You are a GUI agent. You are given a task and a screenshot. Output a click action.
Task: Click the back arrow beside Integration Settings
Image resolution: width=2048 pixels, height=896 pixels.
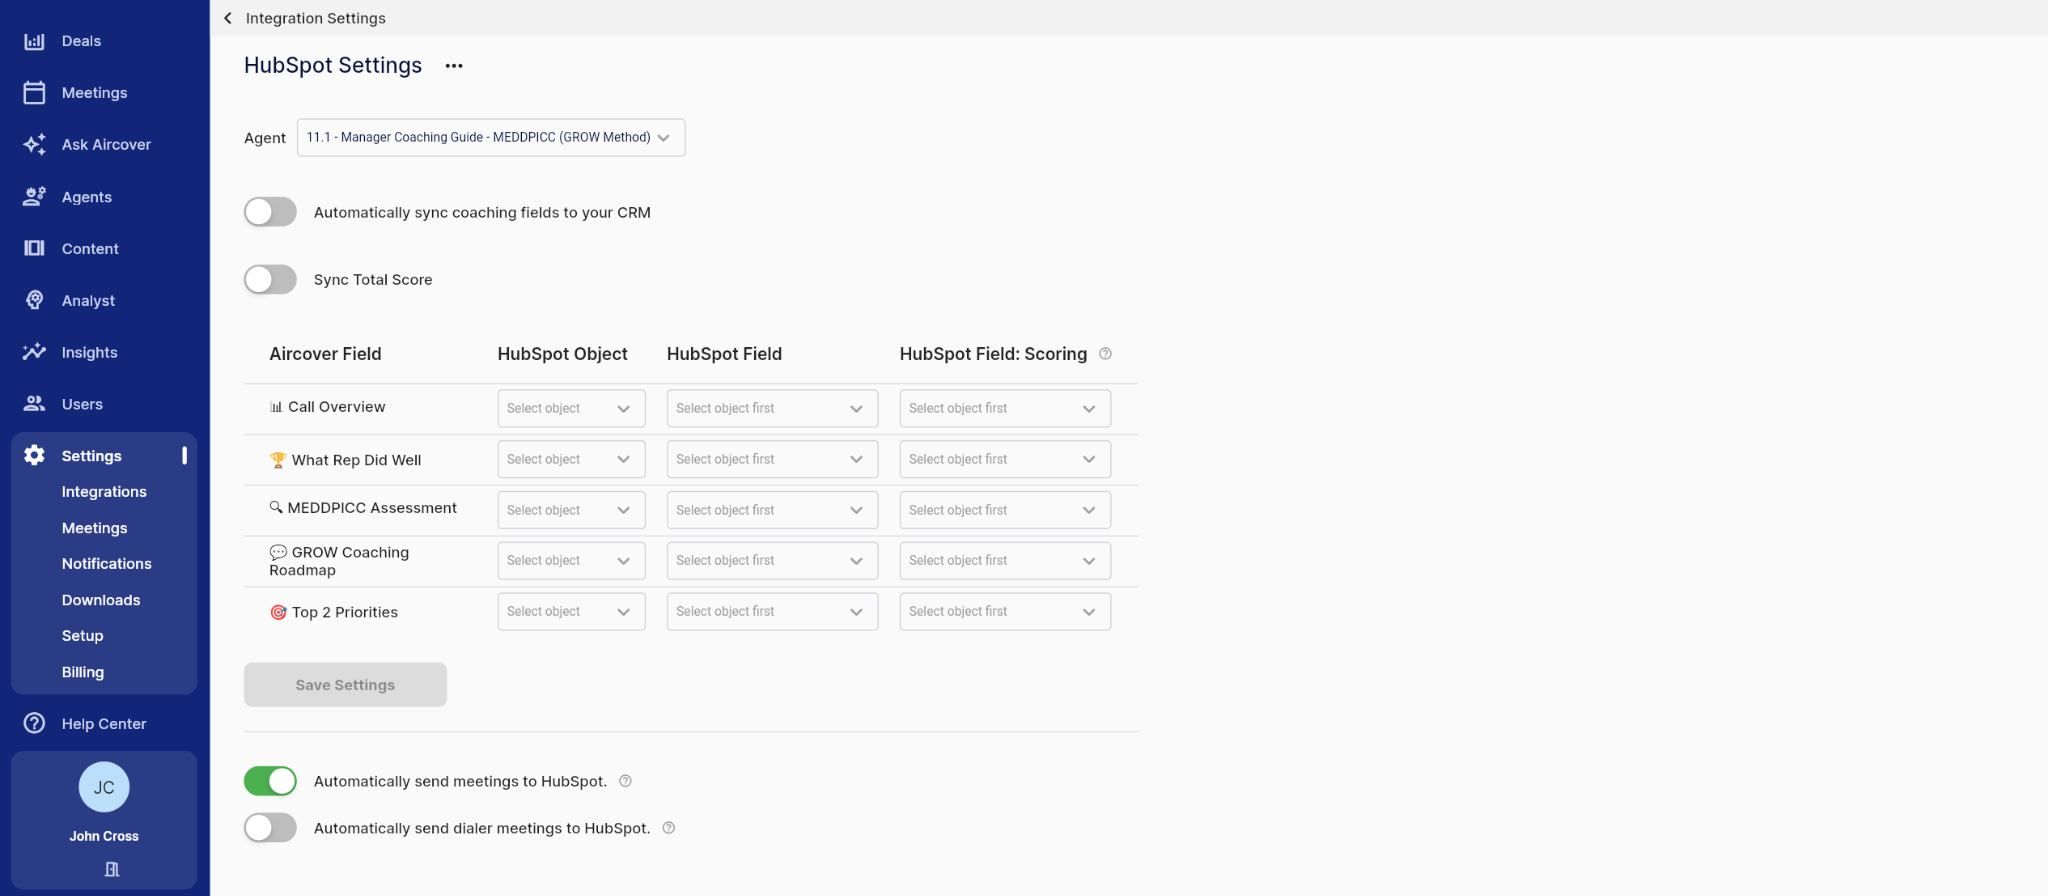pos(228,18)
